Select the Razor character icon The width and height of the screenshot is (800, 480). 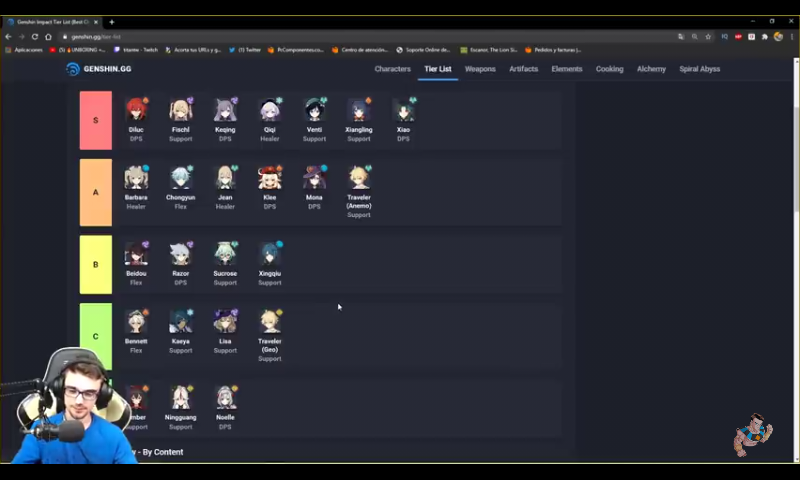pyautogui.click(x=181, y=254)
